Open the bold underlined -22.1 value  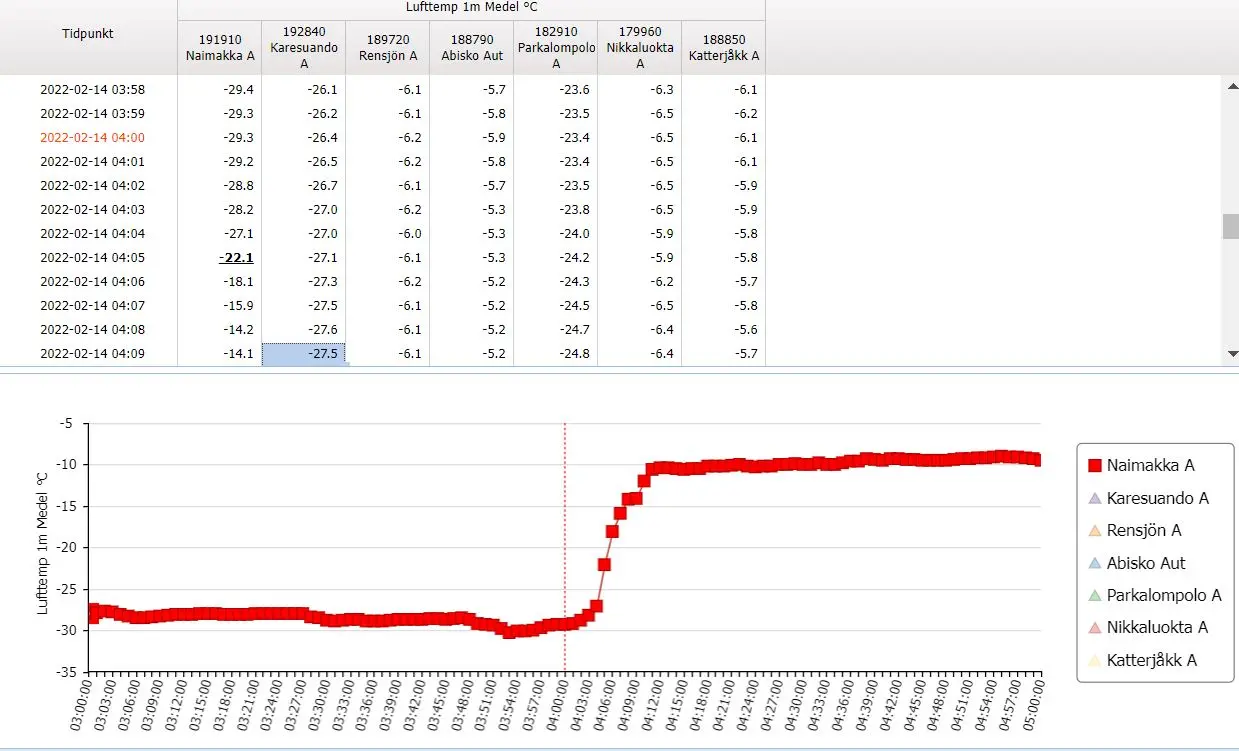pos(236,258)
